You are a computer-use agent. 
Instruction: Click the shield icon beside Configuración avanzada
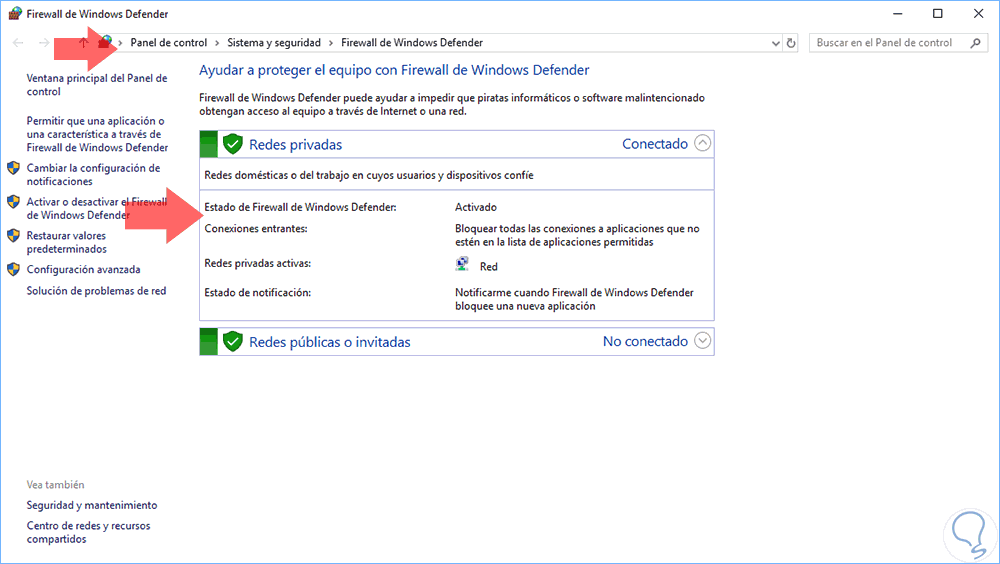pos(13,270)
